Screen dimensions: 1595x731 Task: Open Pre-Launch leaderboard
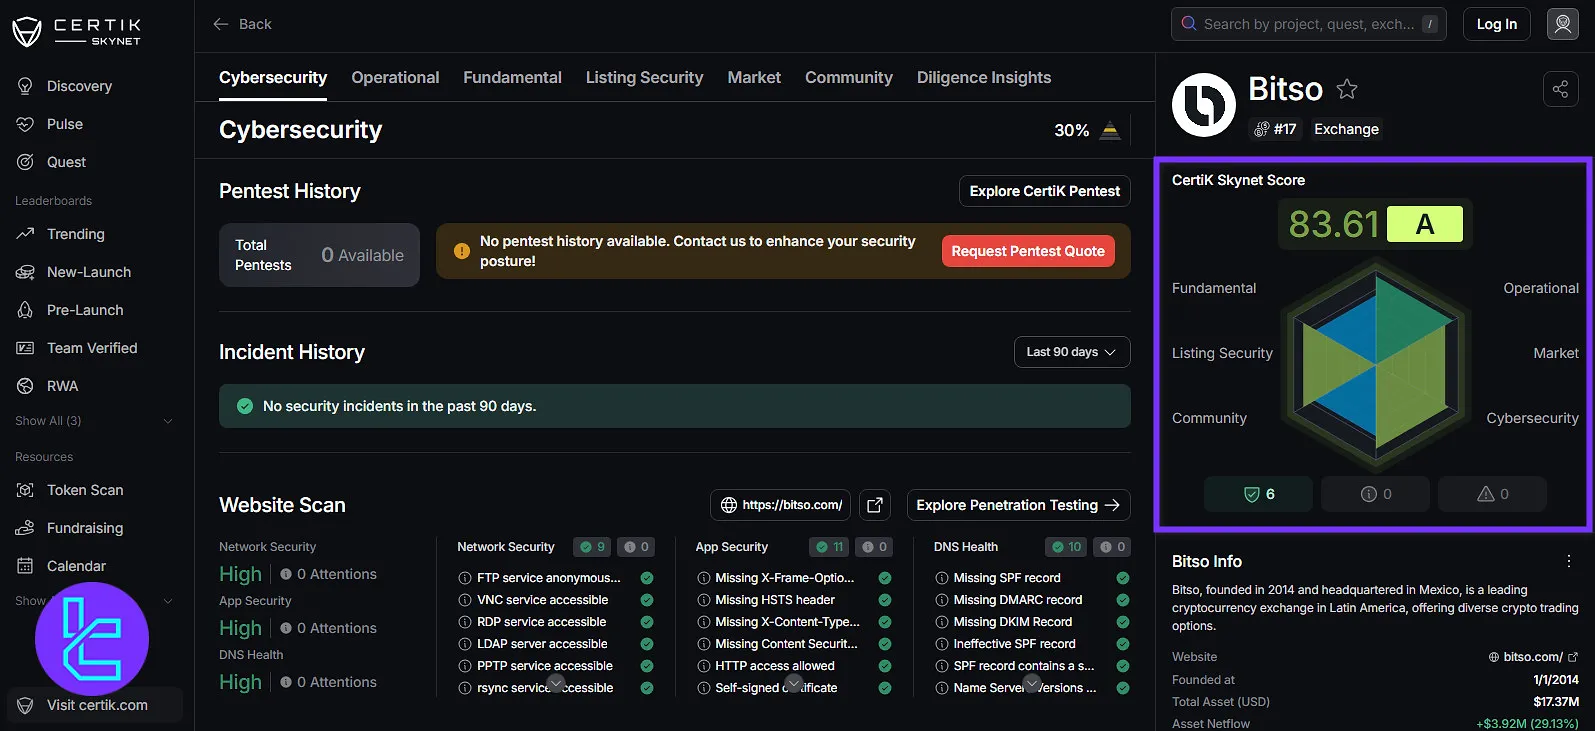click(x=85, y=310)
